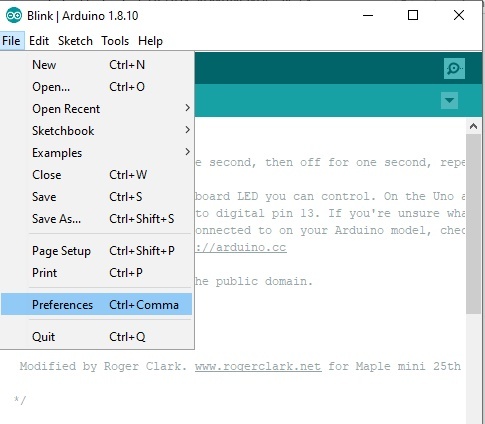Follow the www.rogerclark.net link
Image resolution: width=485 pixels, height=424 pixels.
tap(258, 366)
